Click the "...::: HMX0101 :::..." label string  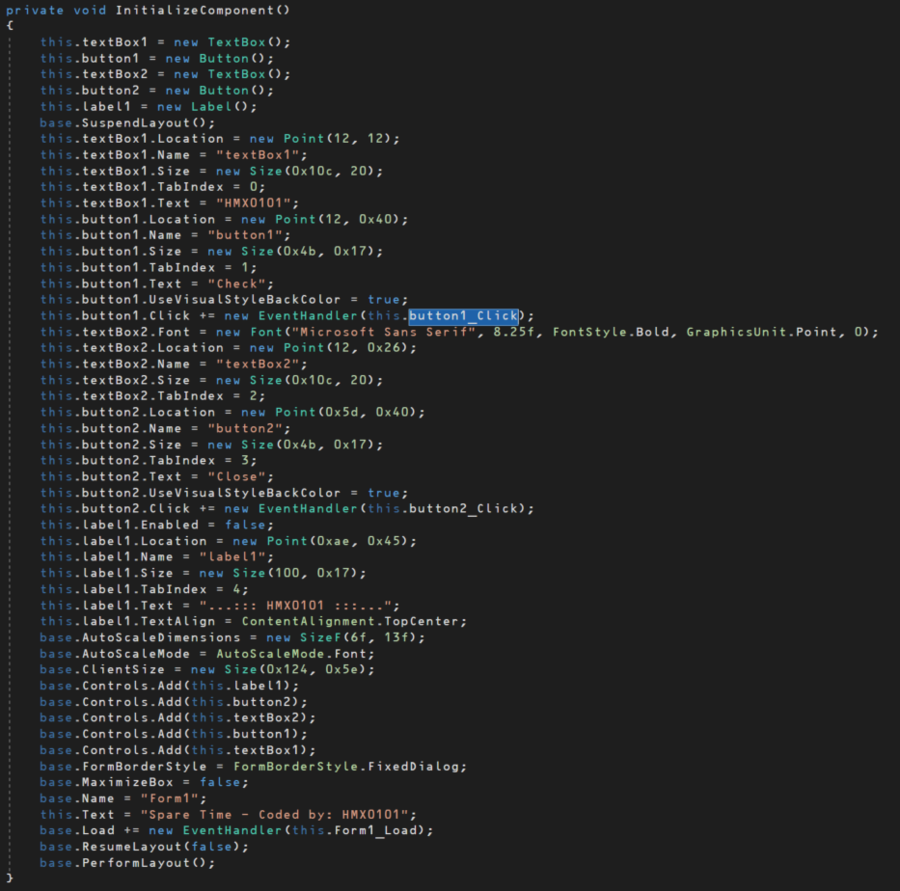click(x=298, y=605)
